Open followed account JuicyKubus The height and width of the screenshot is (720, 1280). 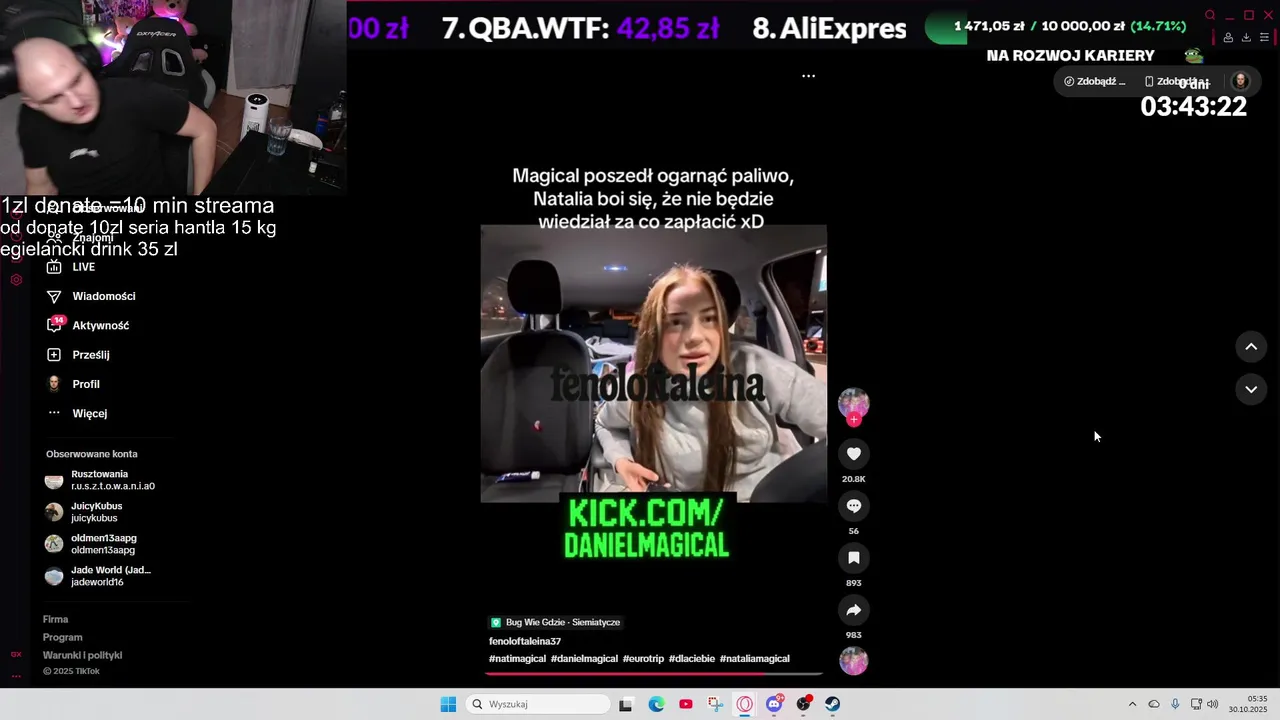[x=84, y=512]
